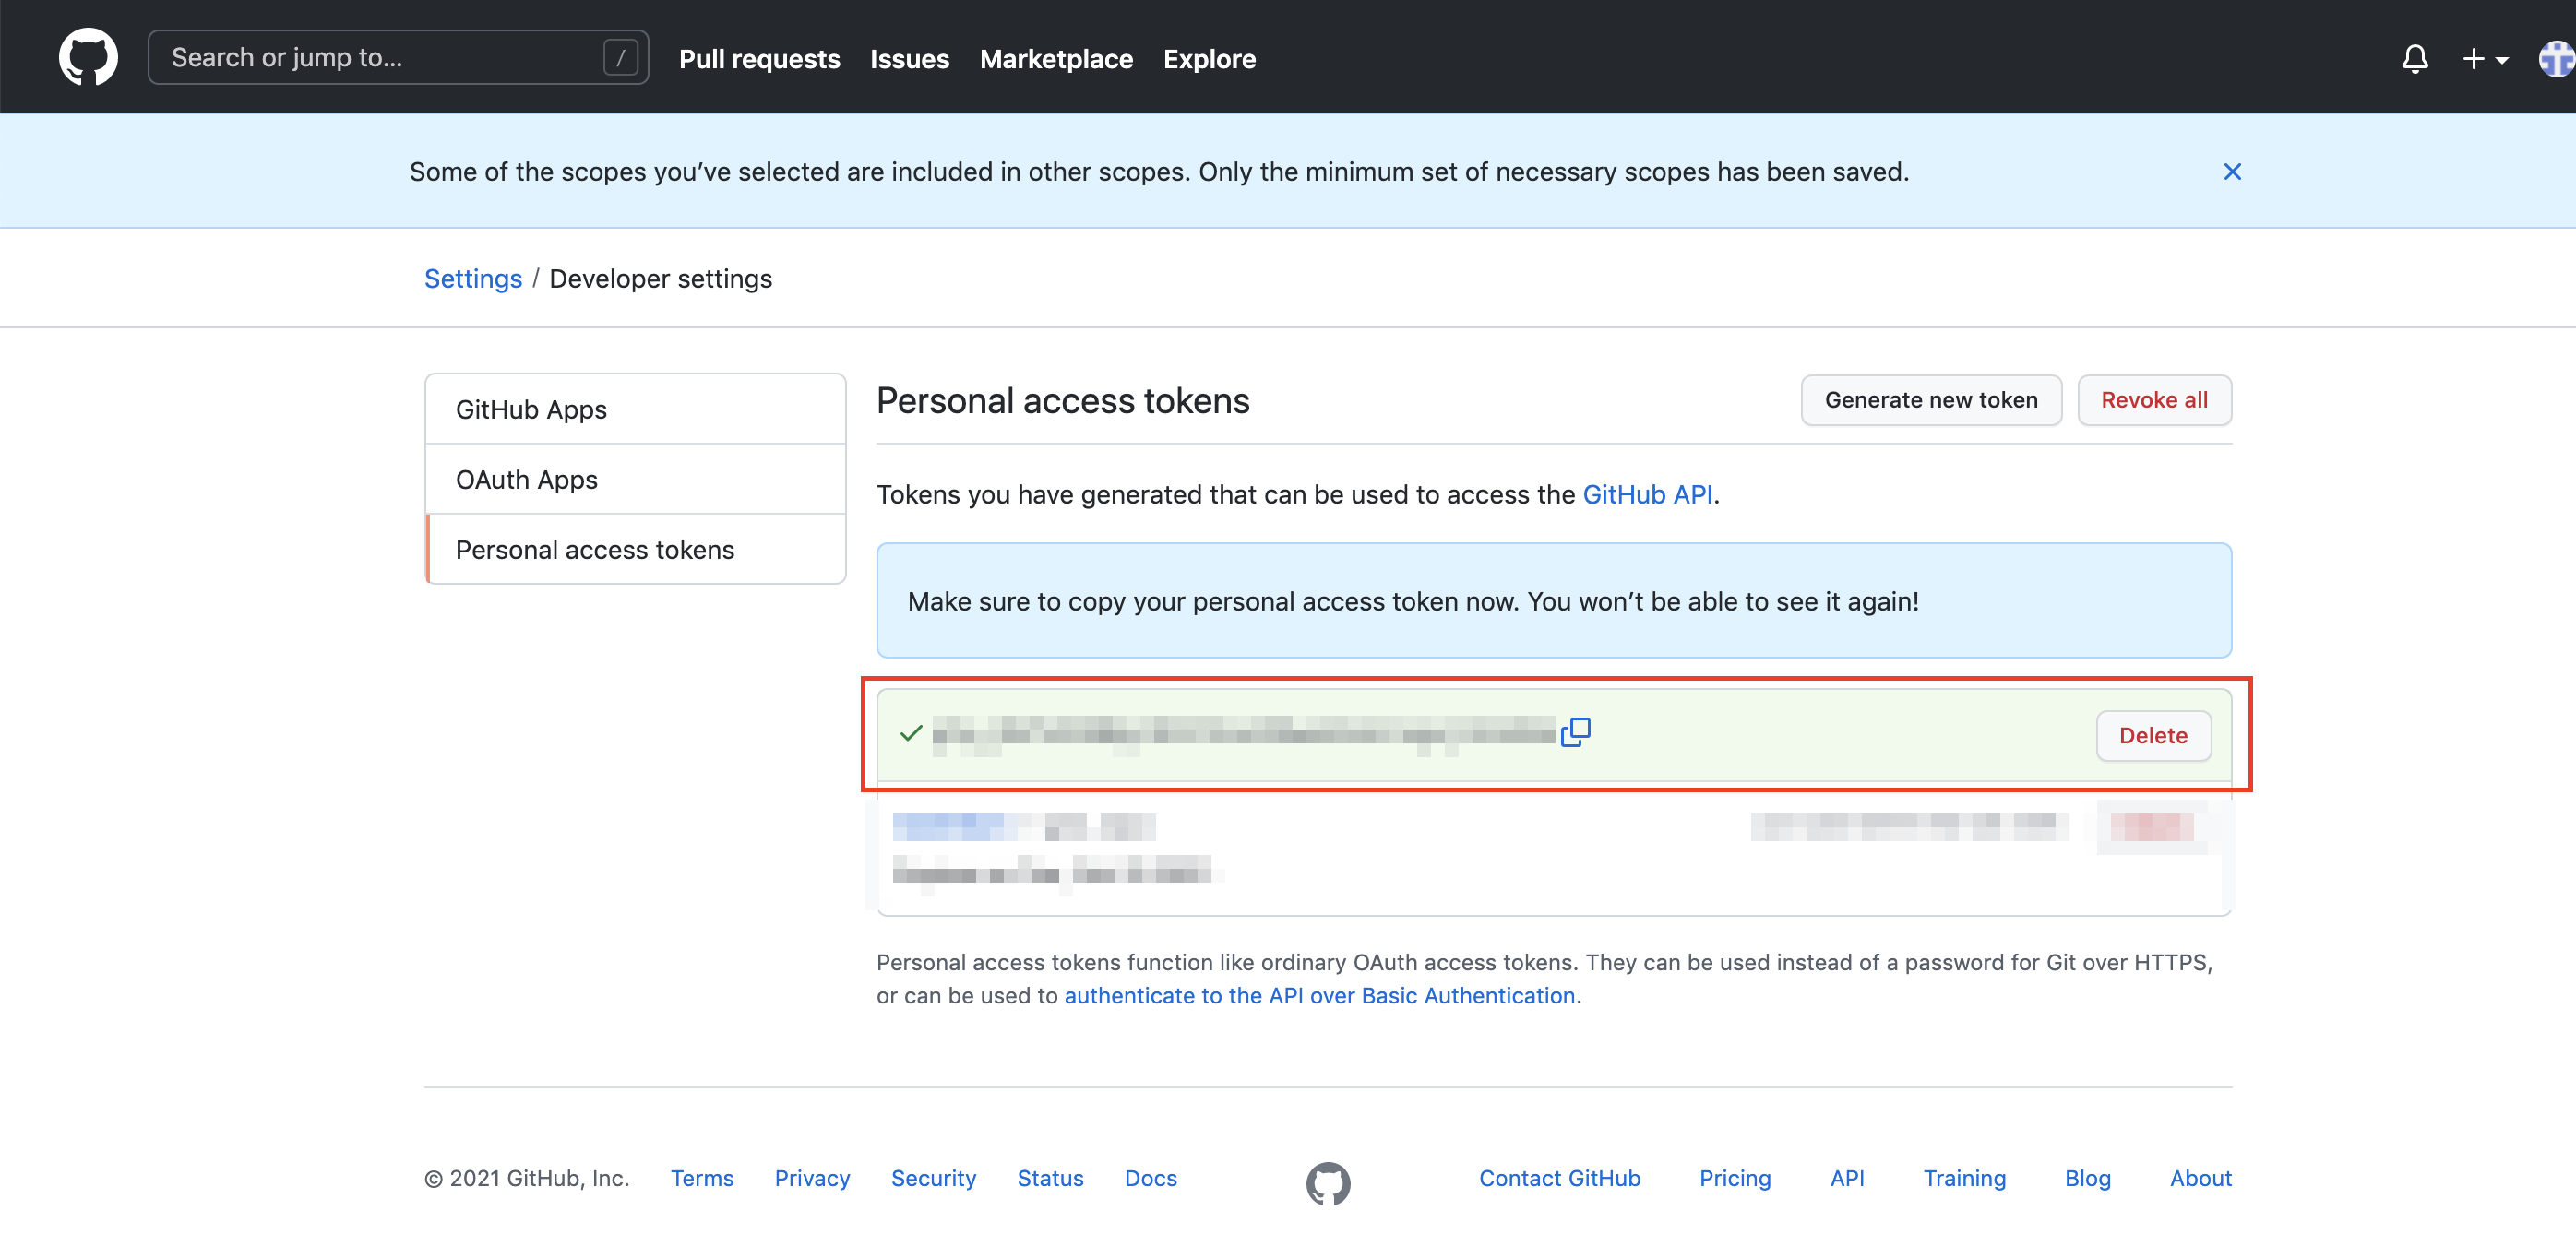The width and height of the screenshot is (2576, 1258).
Task: Open the Docs footer link
Action: [1150, 1178]
